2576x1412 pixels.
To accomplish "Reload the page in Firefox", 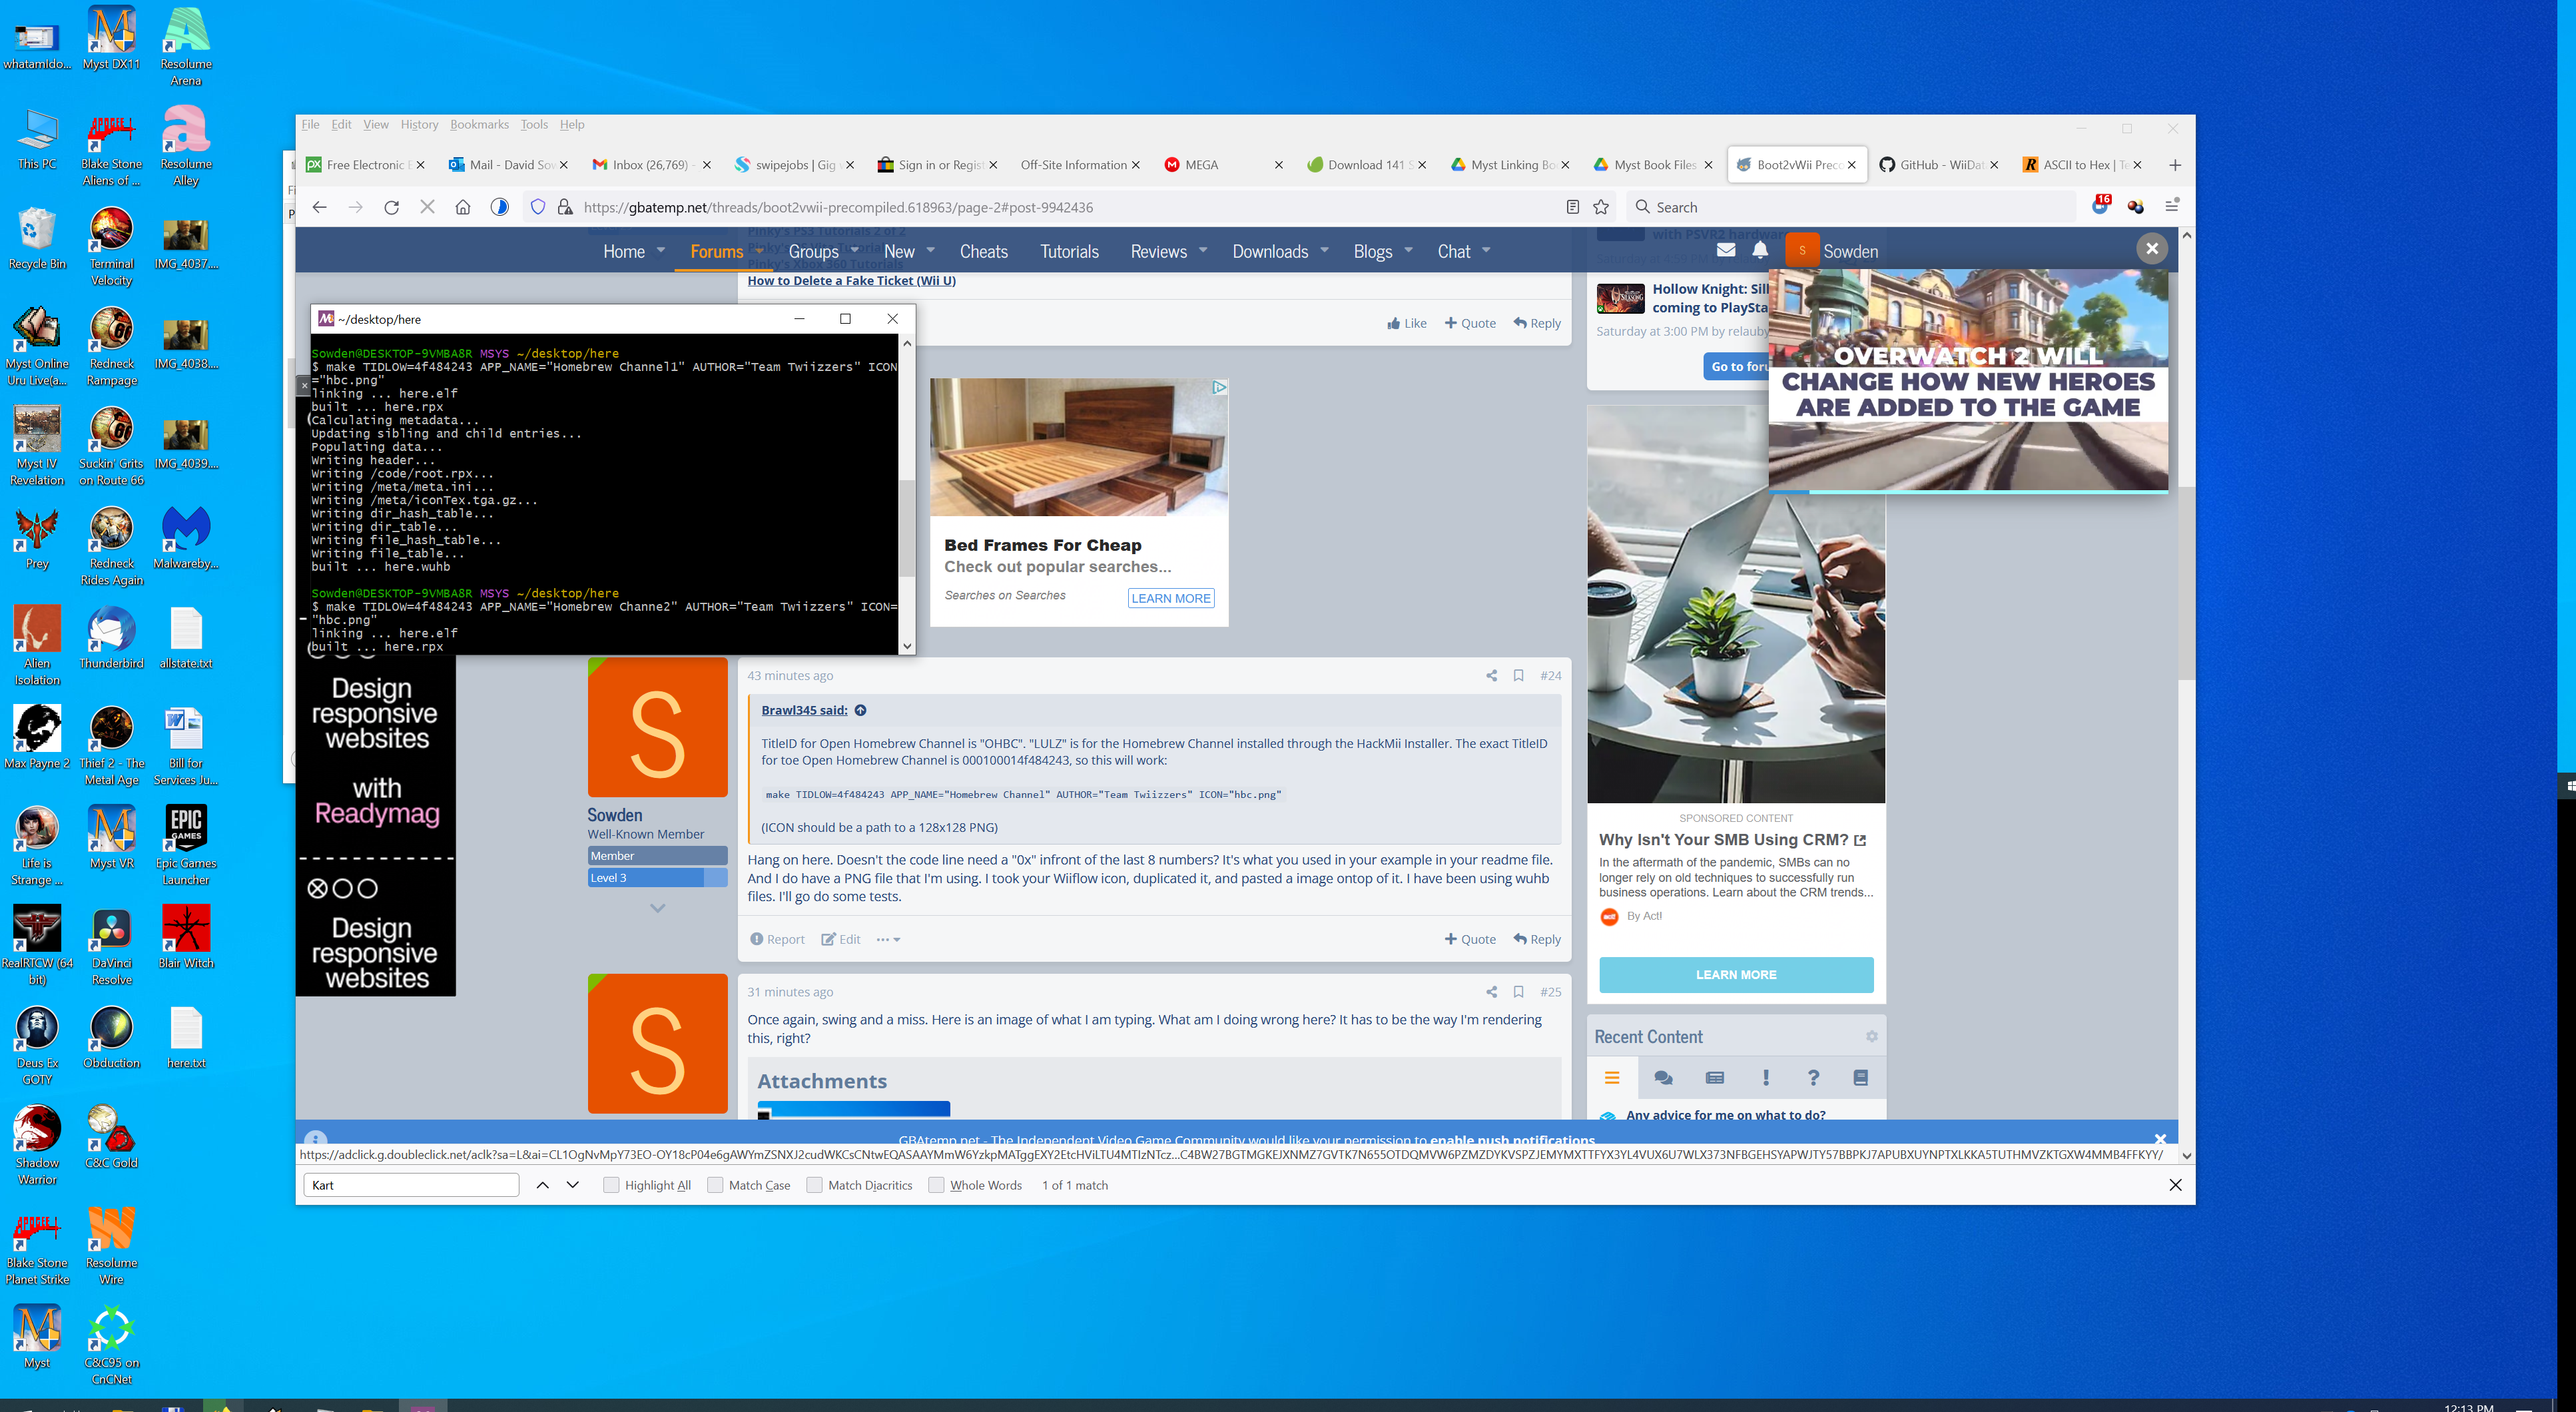I will 391,207.
